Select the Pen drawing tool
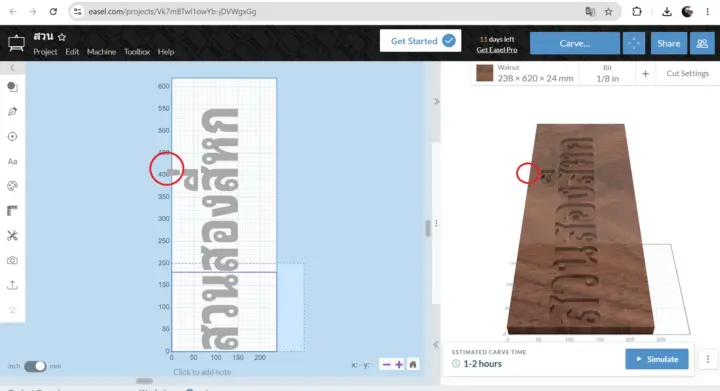Image resolution: width=720 pixels, height=391 pixels. [12, 112]
